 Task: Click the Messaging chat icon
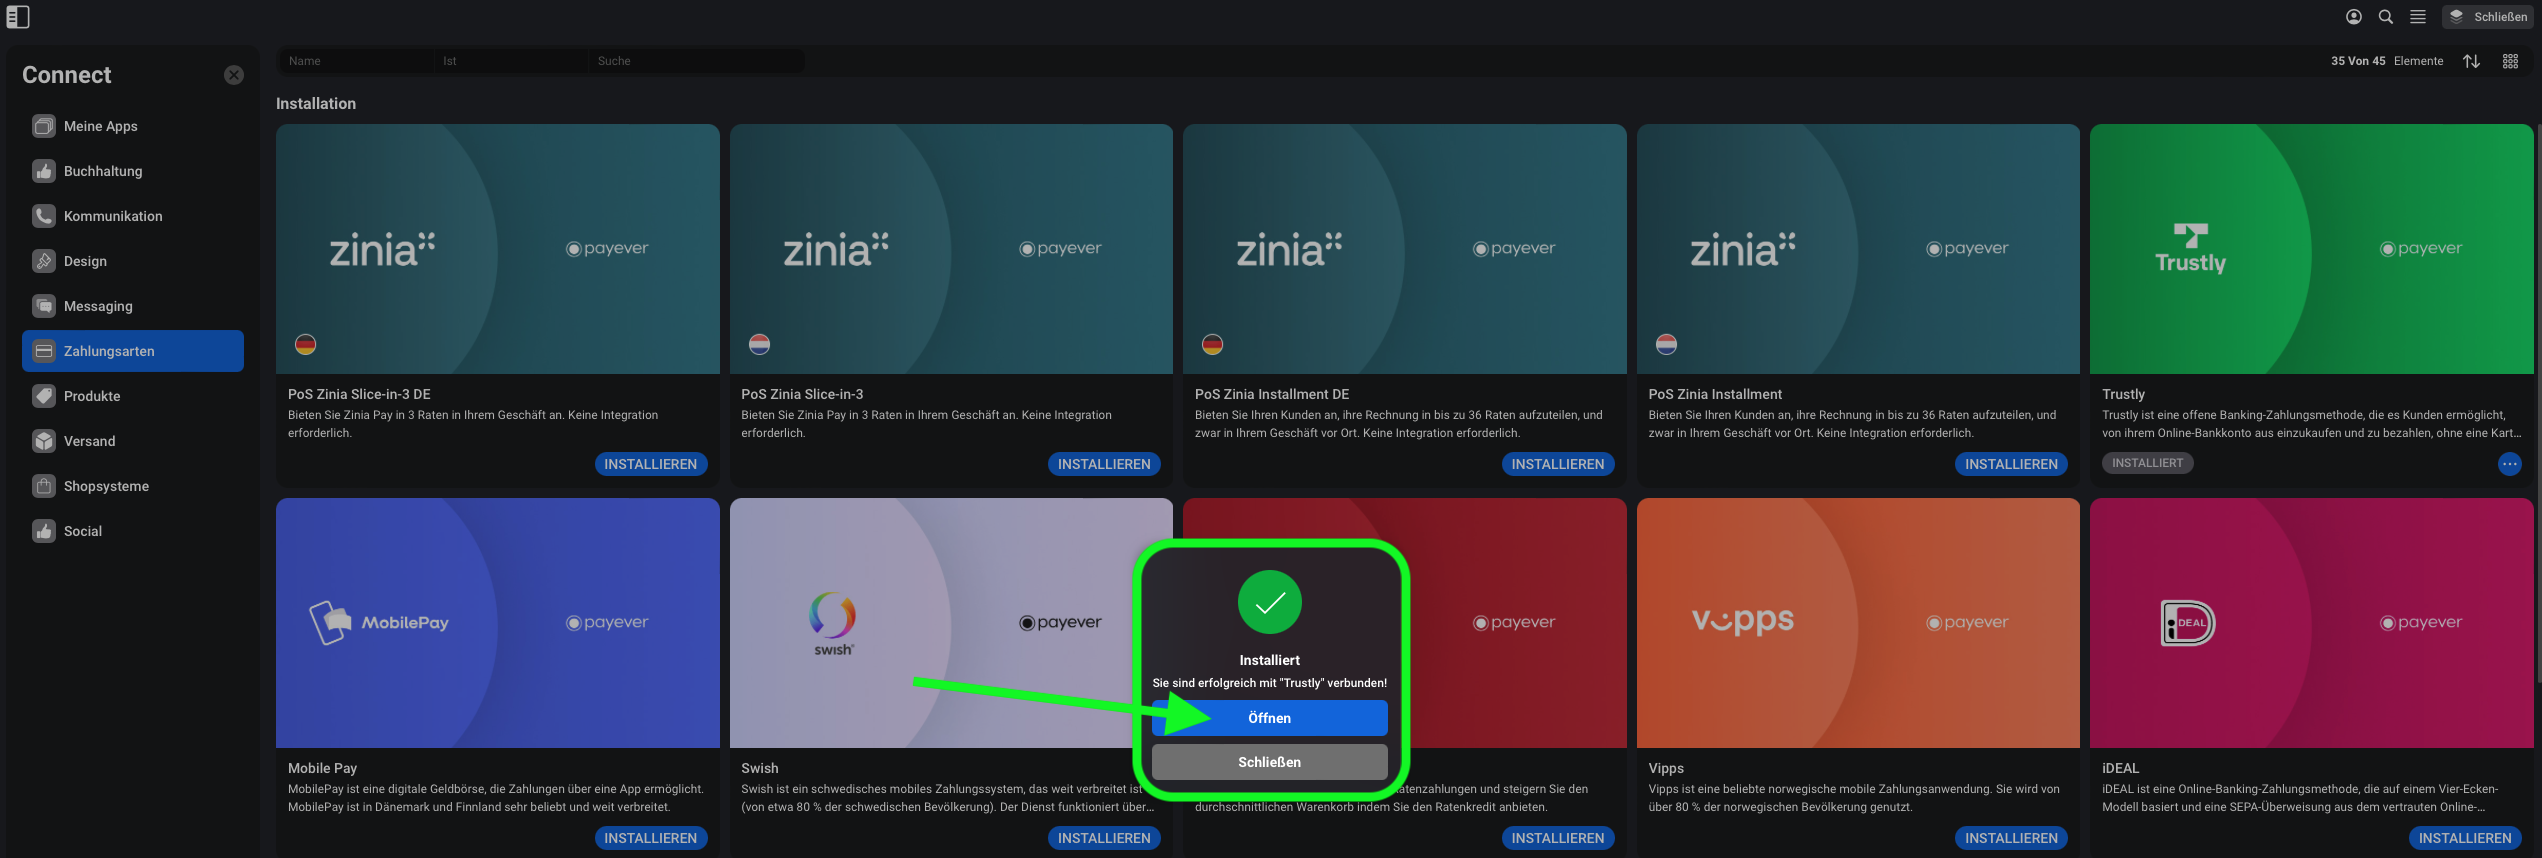click(x=44, y=306)
